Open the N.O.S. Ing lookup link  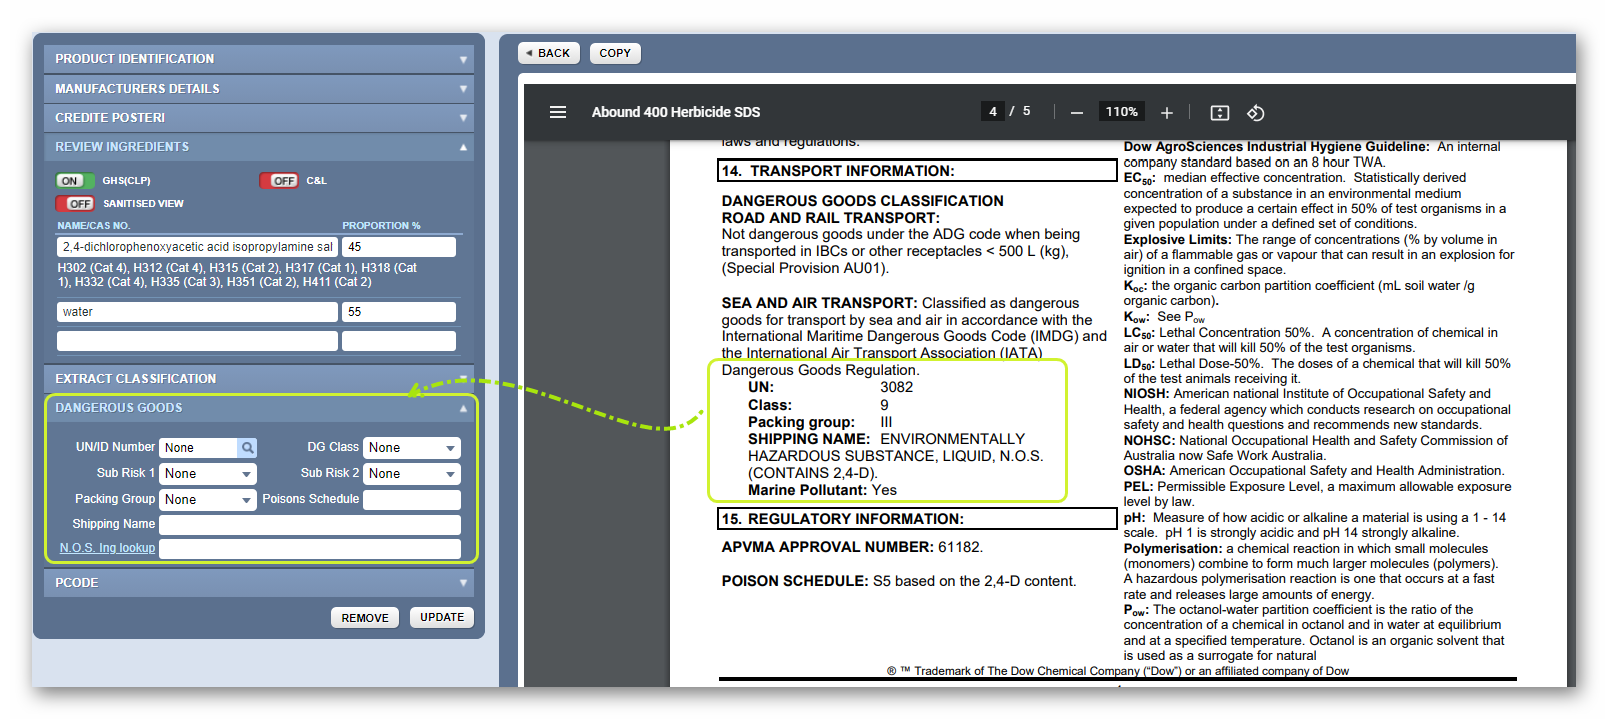coord(107,548)
